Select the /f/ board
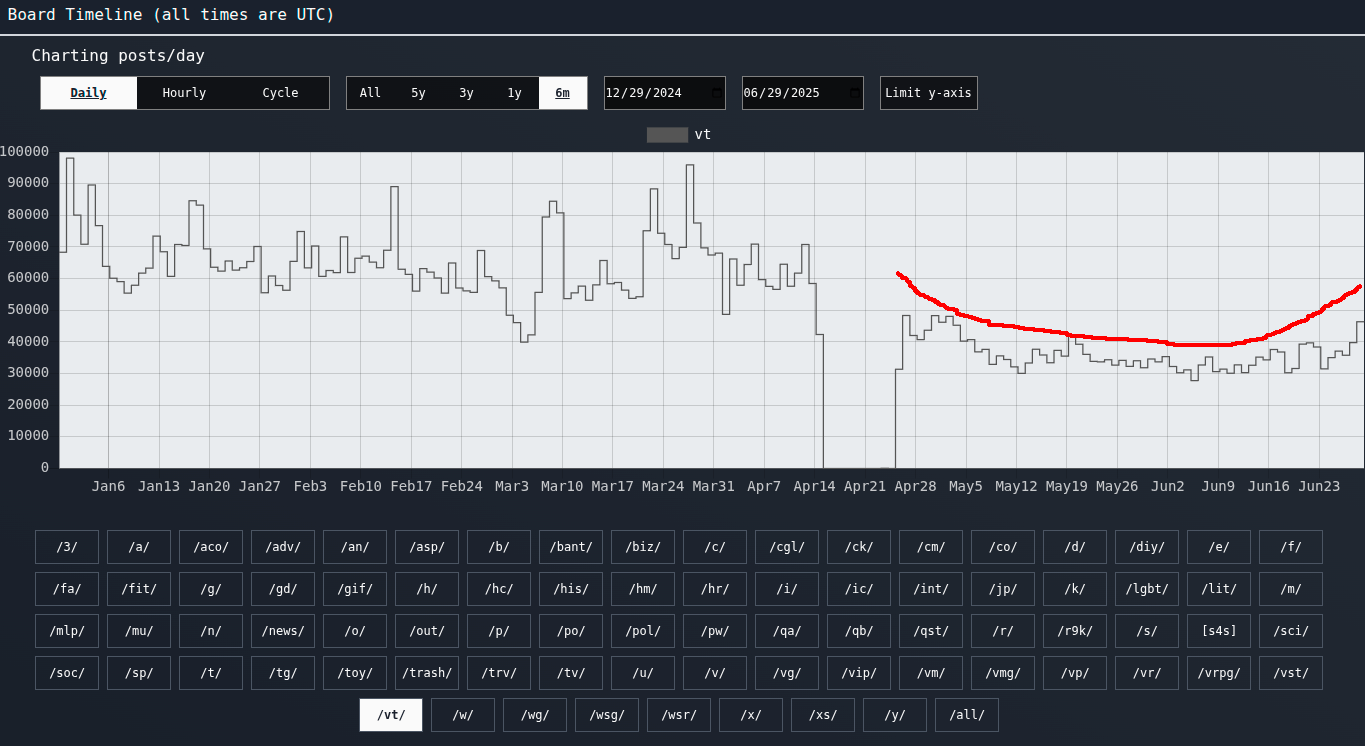The image size is (1365, 746). 1291,547
